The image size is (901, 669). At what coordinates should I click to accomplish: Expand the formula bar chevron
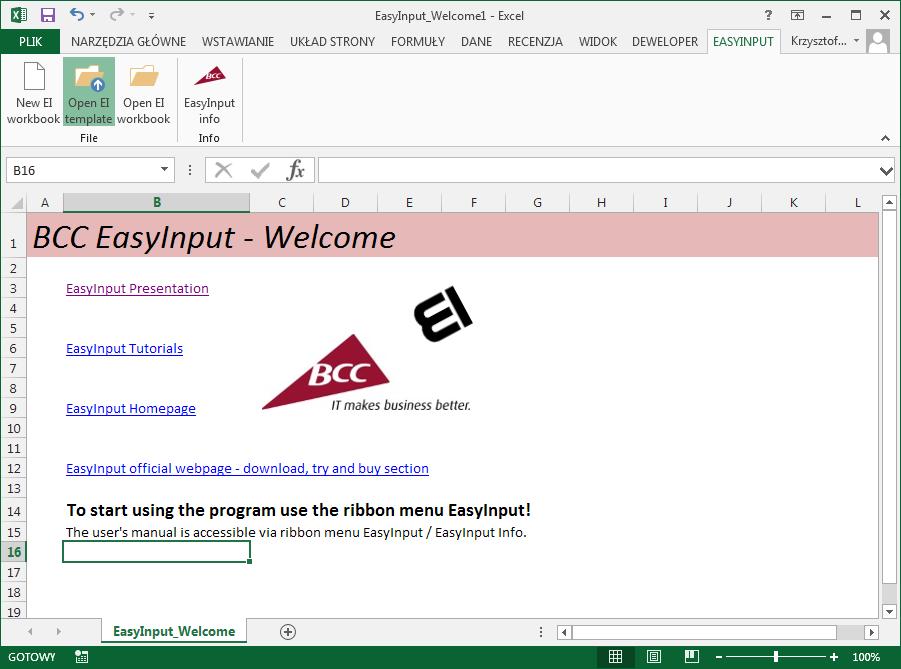[x=886, y=171]
